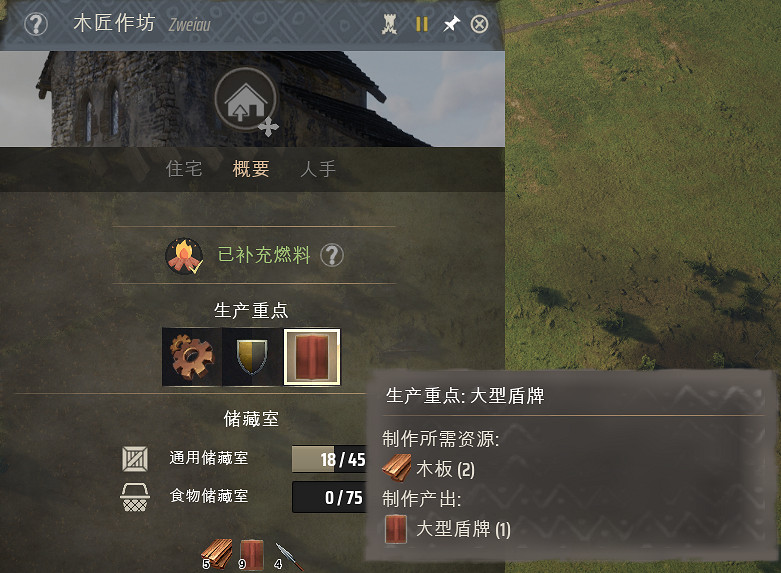Screen dimensions: 781x573
Task: Click the 食物储藏室 basket icon
Action: [134, 497]
